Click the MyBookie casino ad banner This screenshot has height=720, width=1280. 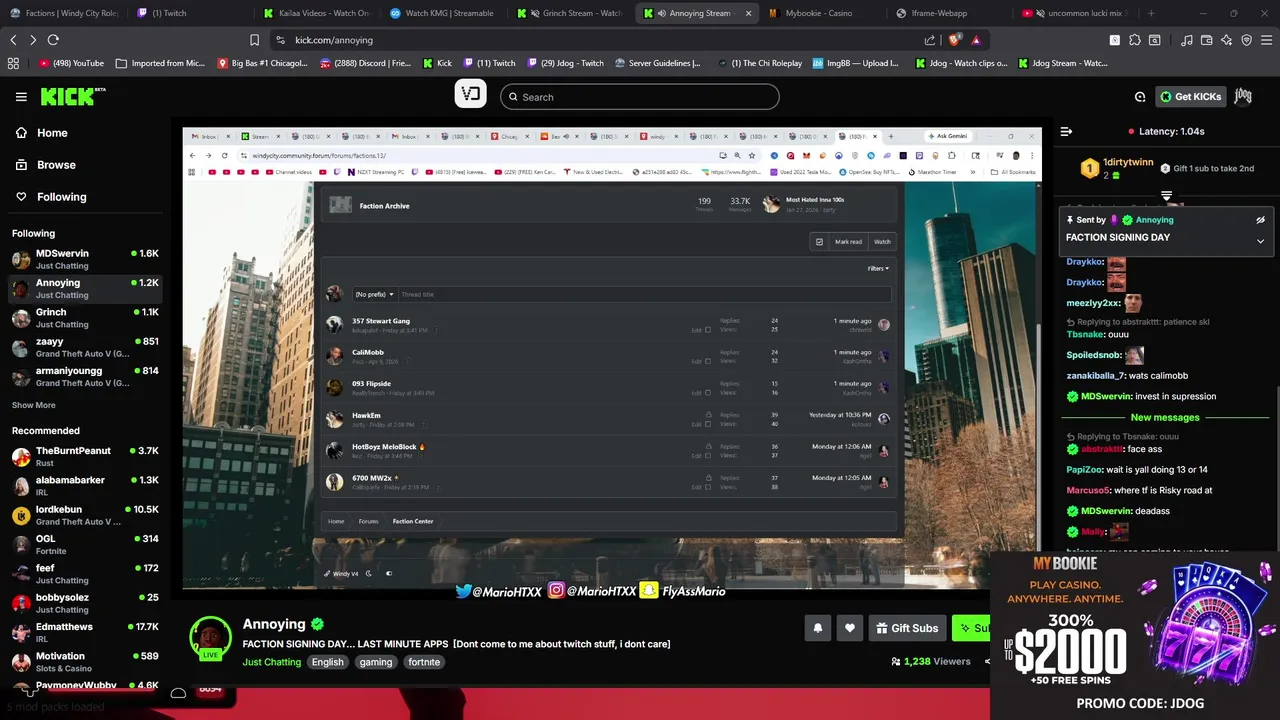tap(1135, 634)
